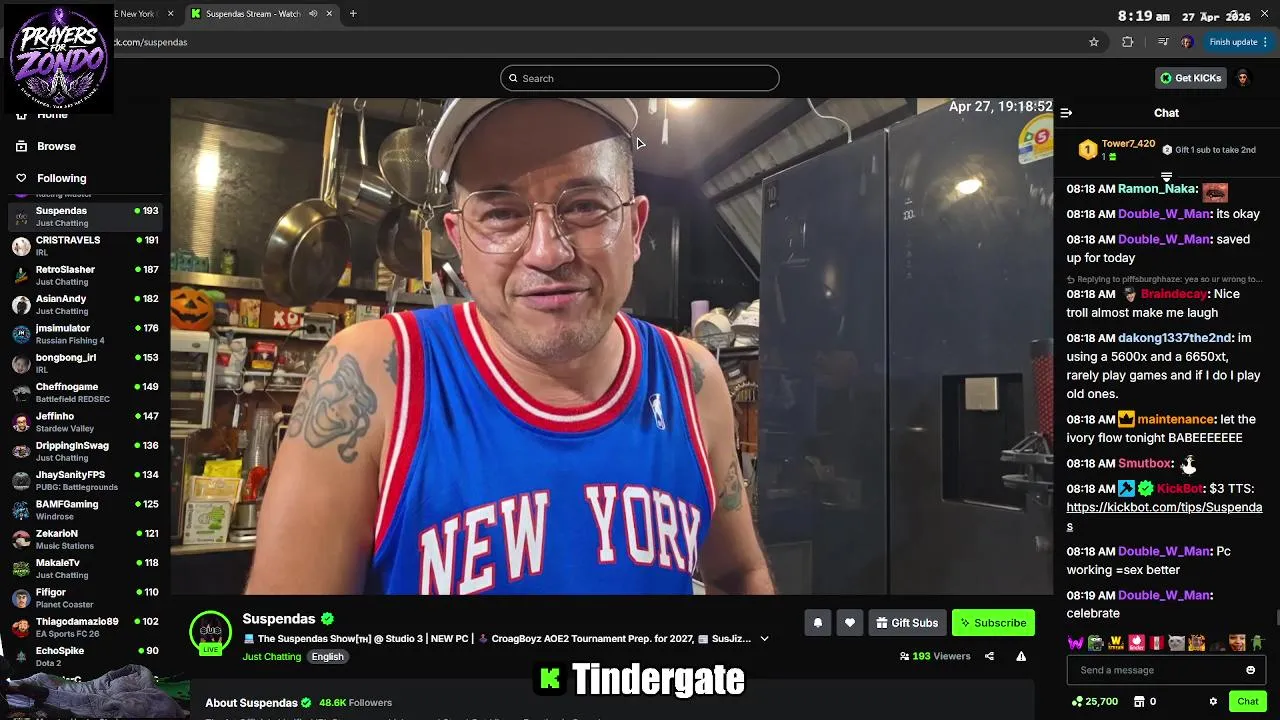Screen dimensions: 1280x720
Task: Click username Braindecay in chat
Action: (x=1174, y=294)
